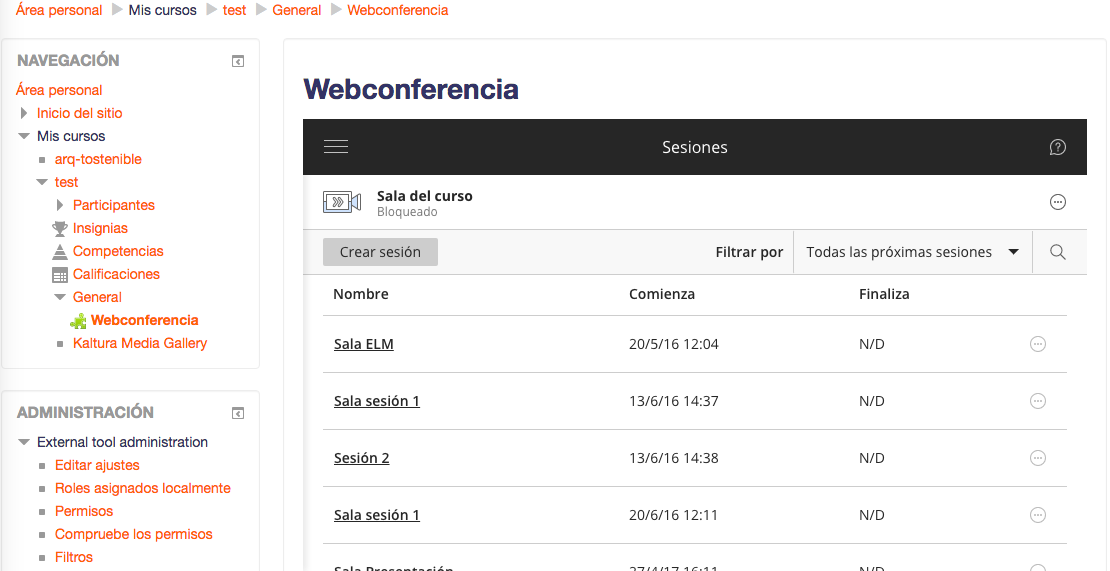Open the Sala ELM session

coord(364,345)
